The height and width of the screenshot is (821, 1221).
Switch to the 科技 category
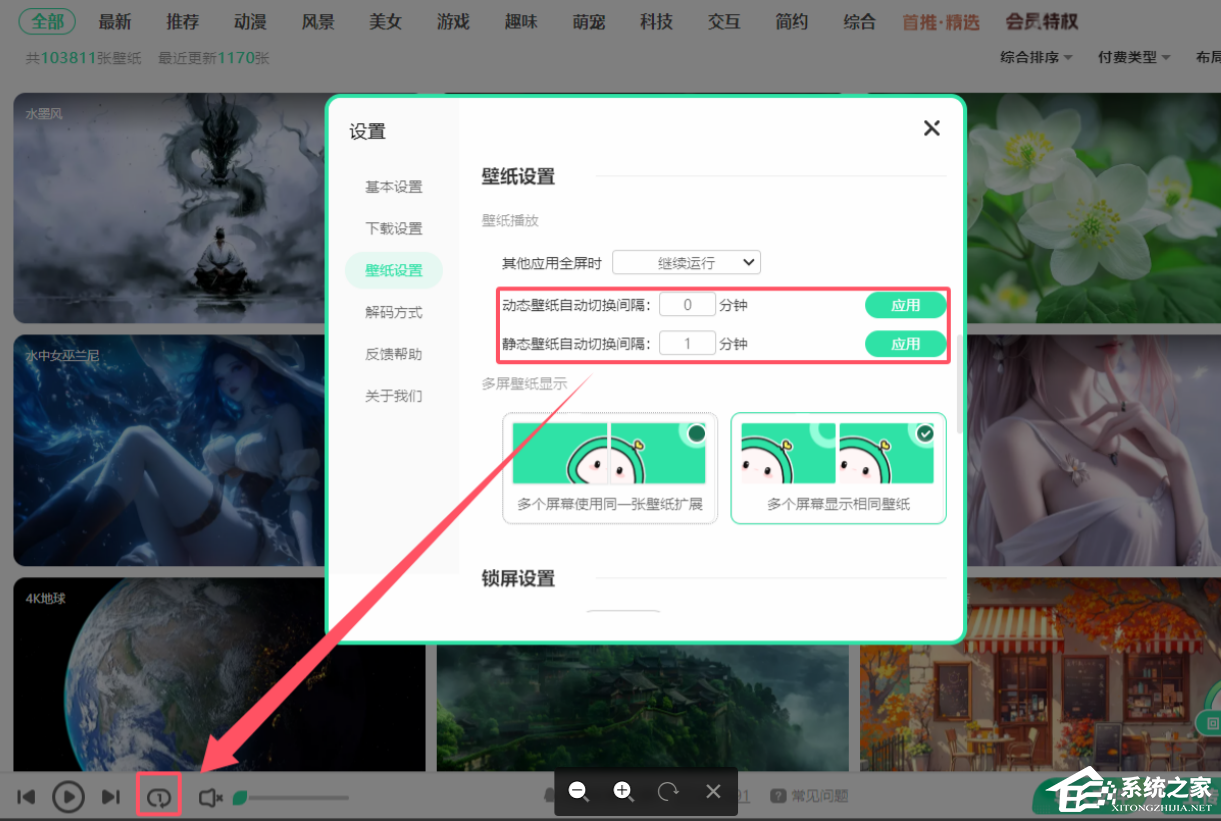[656, 22]
